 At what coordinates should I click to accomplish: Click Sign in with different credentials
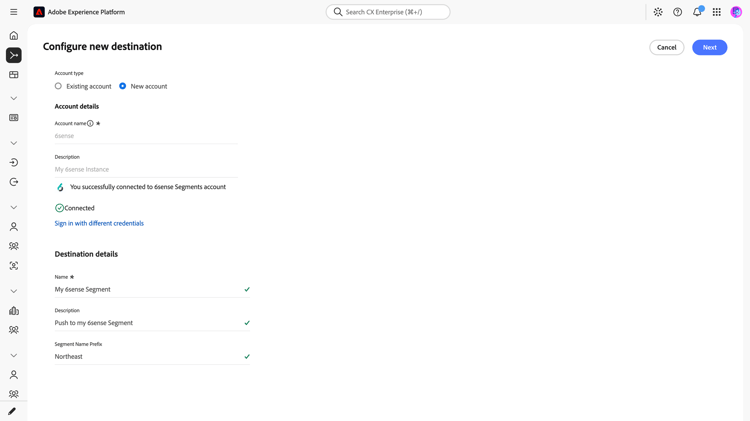[99, 223]
